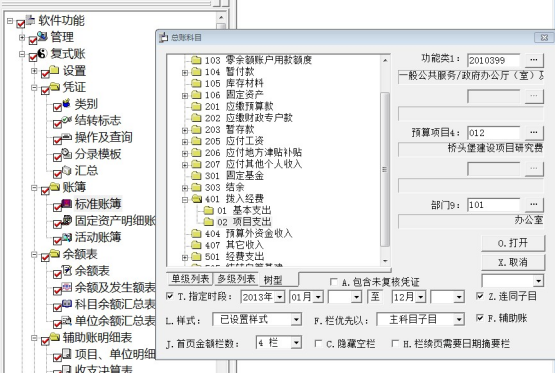Enable H.栏续页需要日期摘要栏 checkbox
The height and width of the screenshot is (373, 556).
coord(395,343)
